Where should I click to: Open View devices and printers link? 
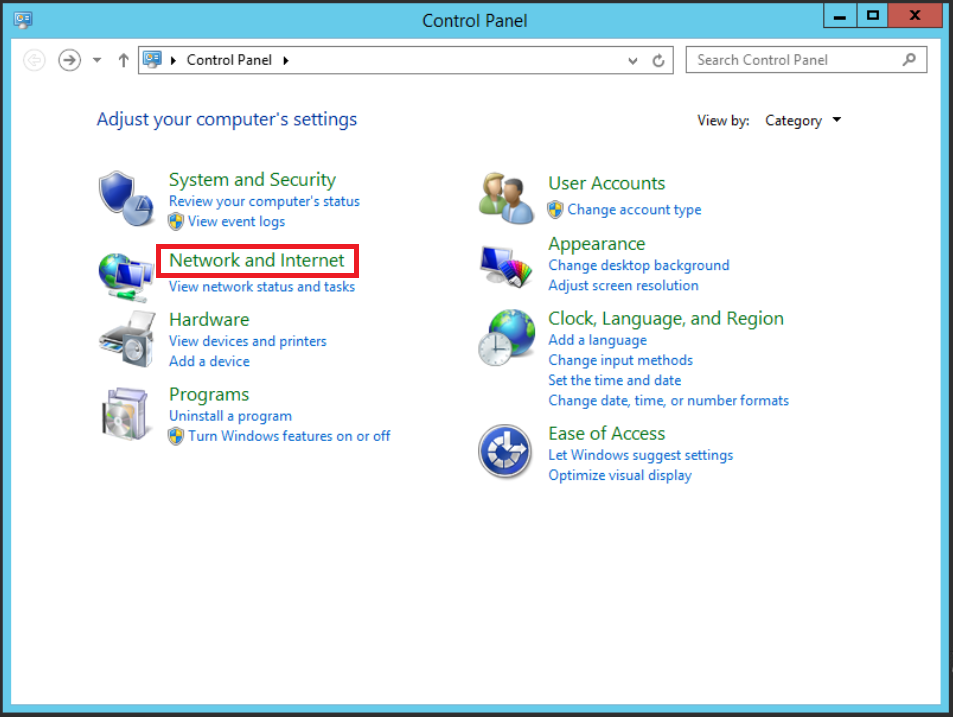pyautogui.click(x=247, y=341)
